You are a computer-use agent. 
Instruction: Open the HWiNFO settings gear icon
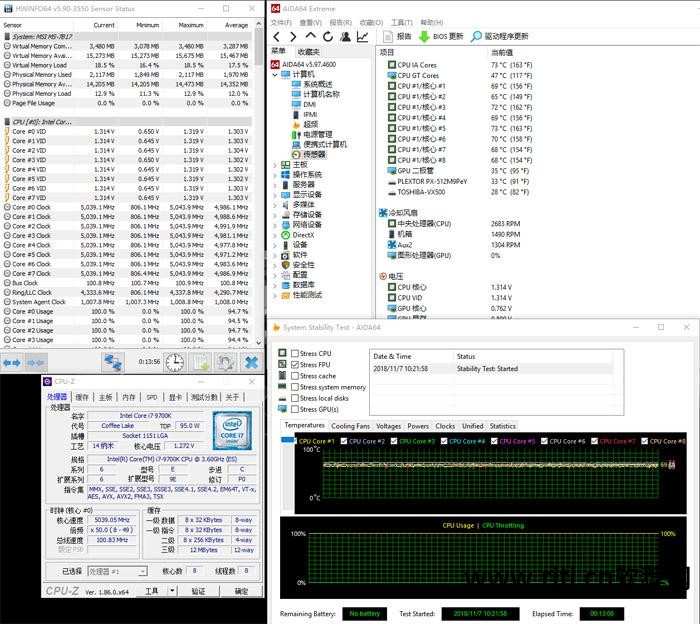point(225,362)
